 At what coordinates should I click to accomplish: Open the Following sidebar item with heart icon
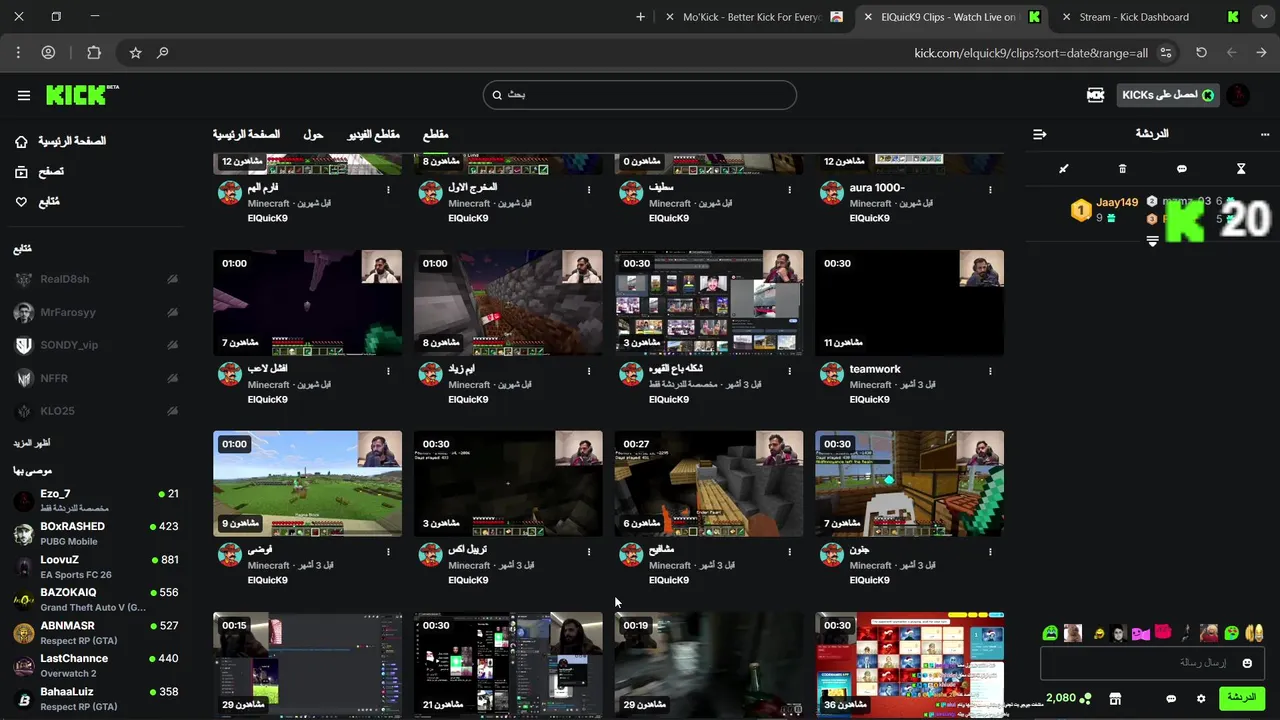coord(38,202)
